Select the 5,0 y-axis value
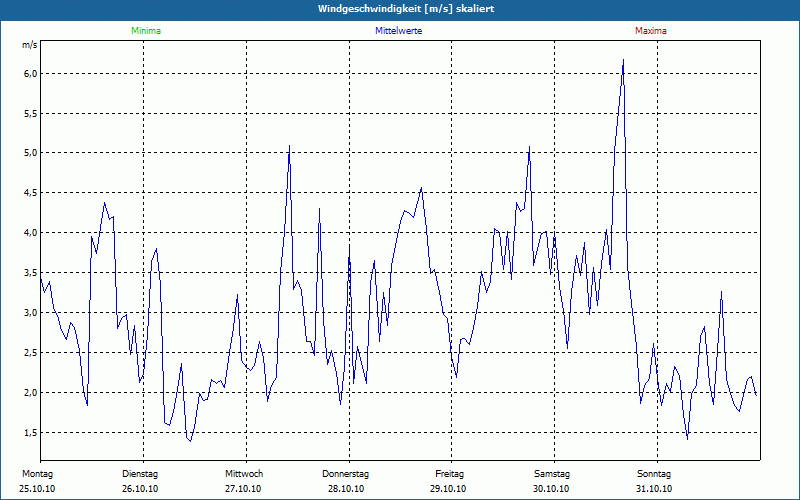The width and height of the screenshot is (800, 500). [31, 153]
